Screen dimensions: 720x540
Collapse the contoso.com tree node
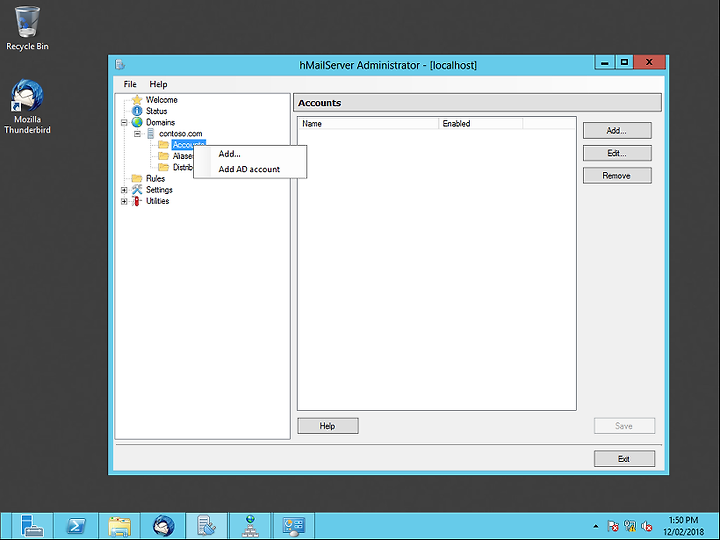[x=137, y=134]
